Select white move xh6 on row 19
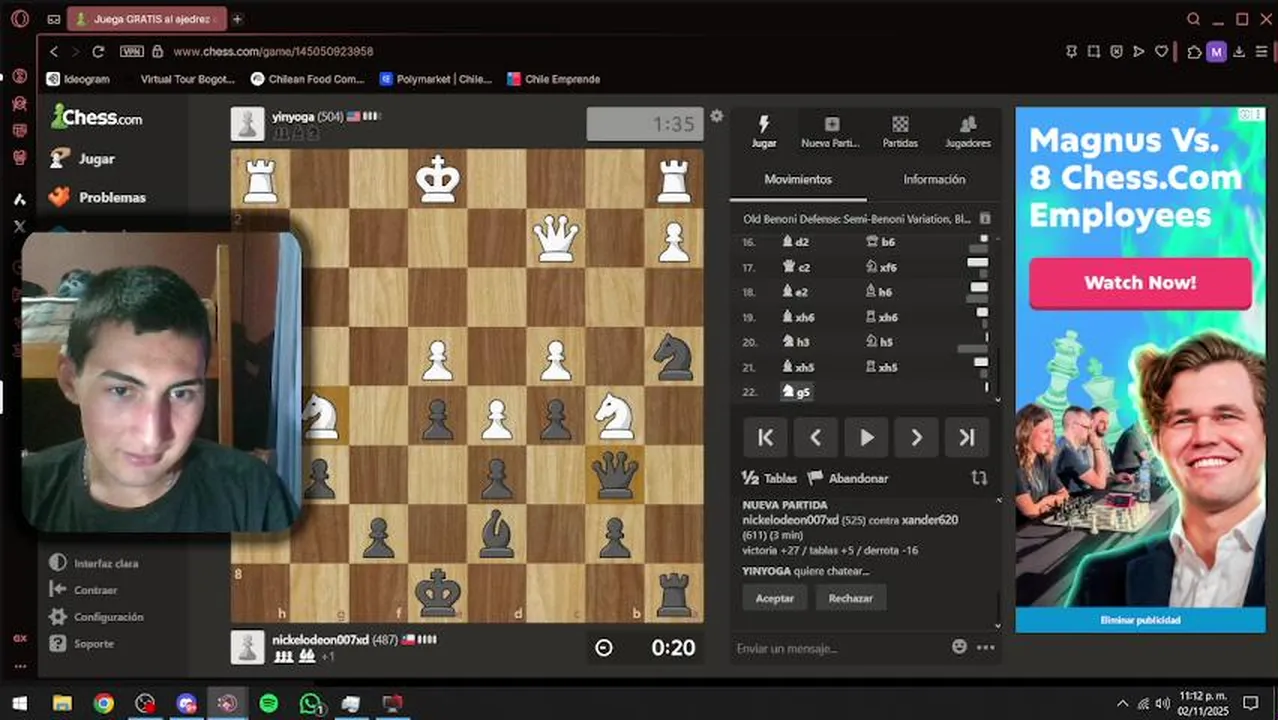 pos(798,317)
